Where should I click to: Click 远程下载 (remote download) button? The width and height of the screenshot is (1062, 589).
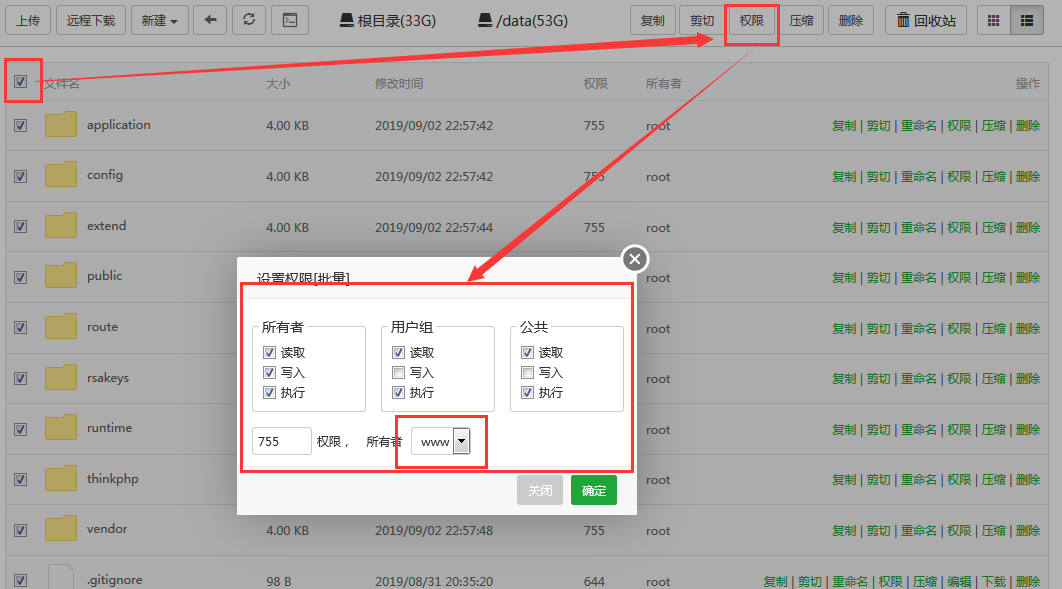click(91, 20)
